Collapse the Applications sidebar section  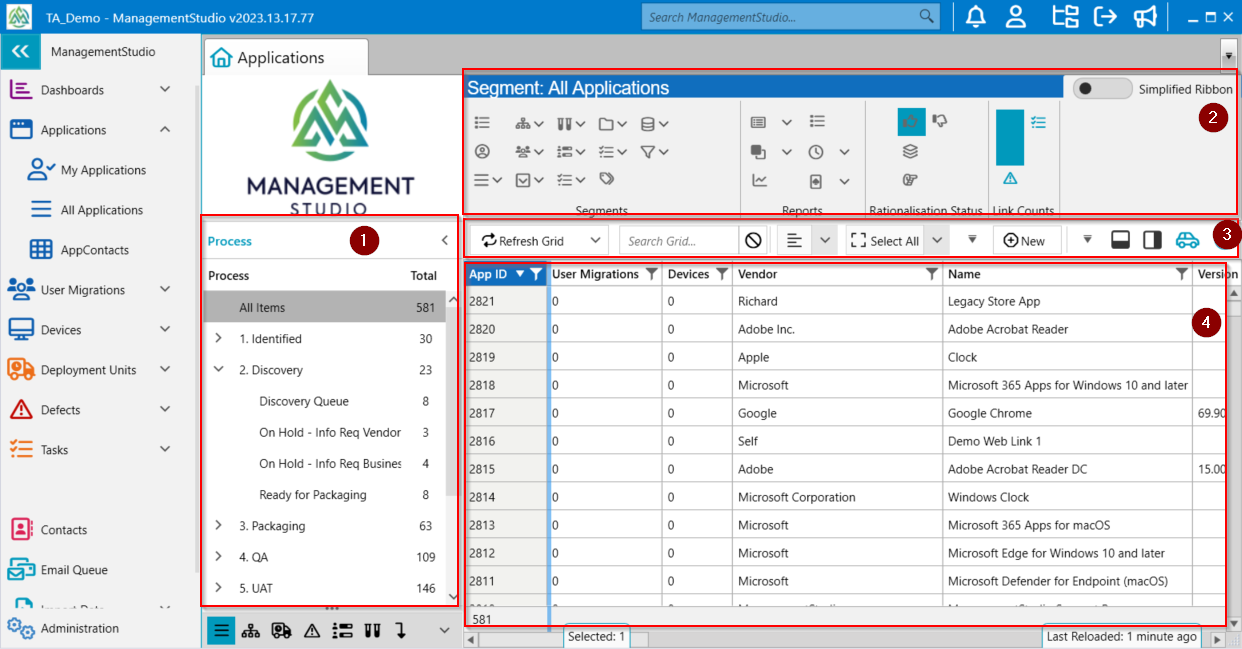(x=166, y=130)
